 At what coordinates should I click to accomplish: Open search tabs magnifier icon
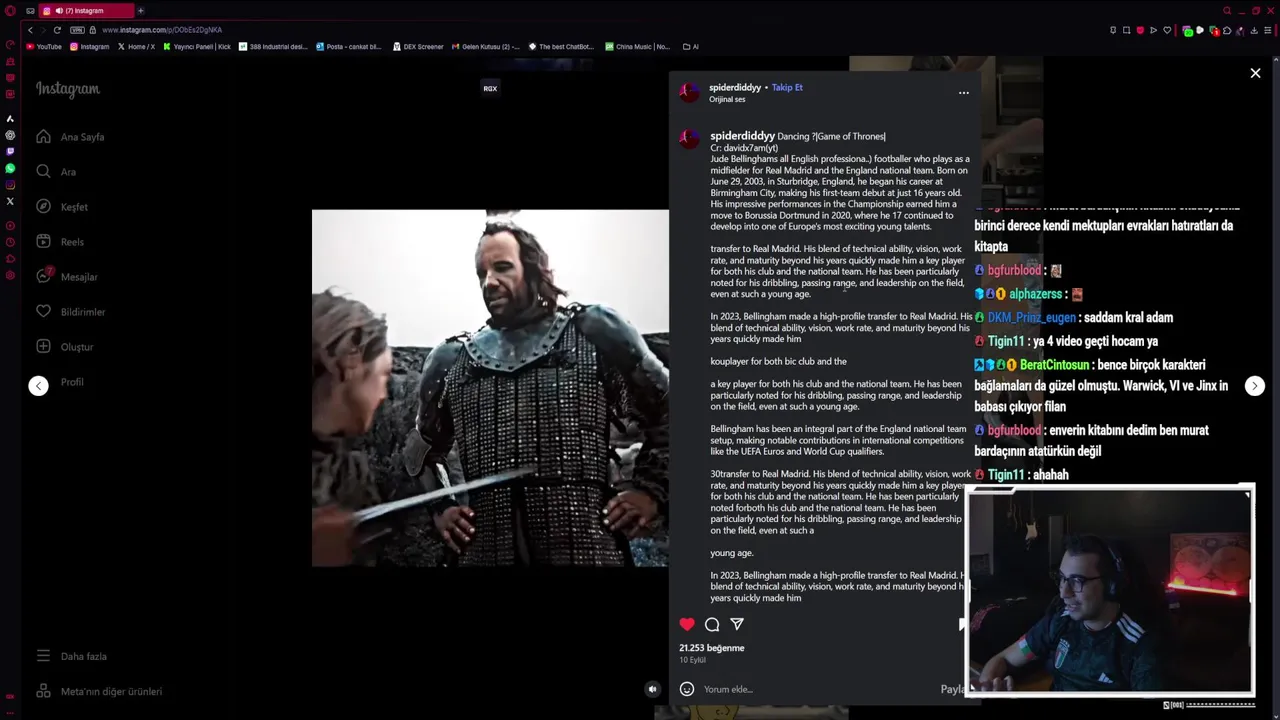1227,11
